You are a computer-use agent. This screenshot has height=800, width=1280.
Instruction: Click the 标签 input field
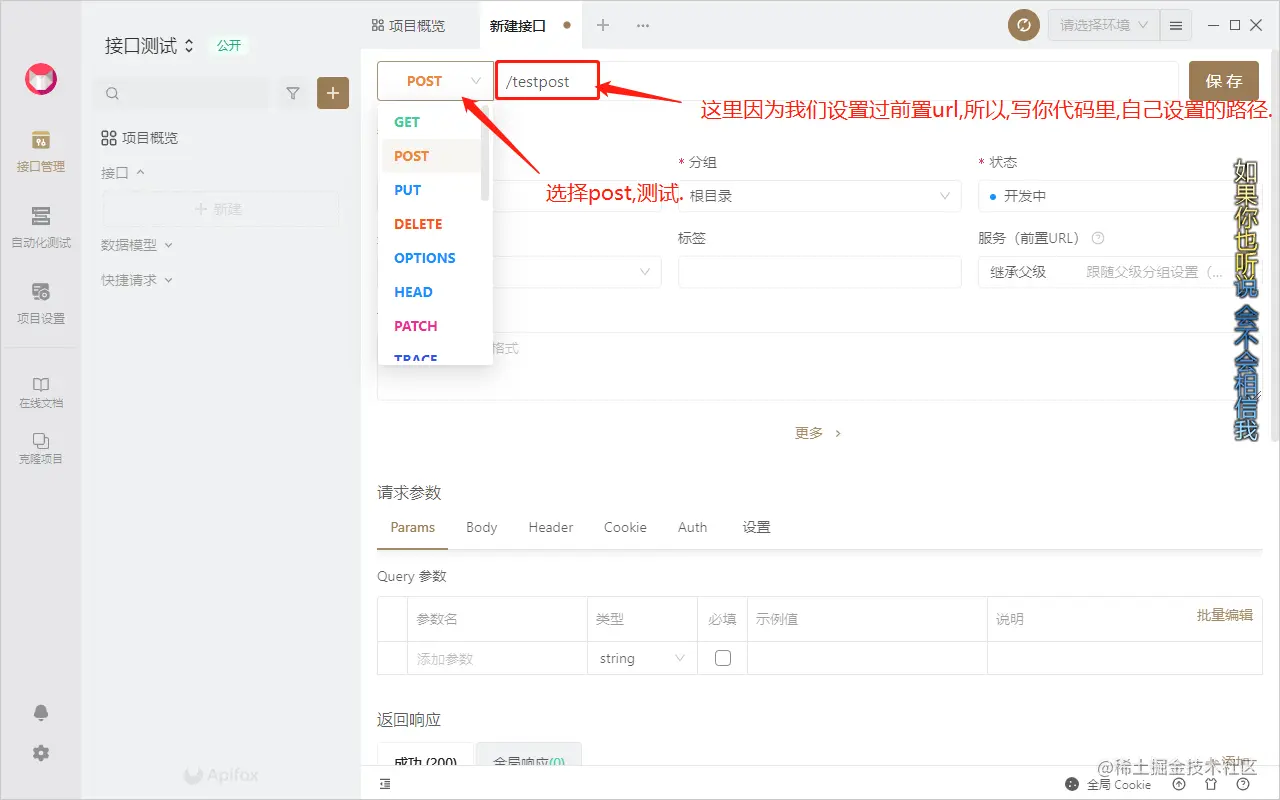tap(820, 272)
